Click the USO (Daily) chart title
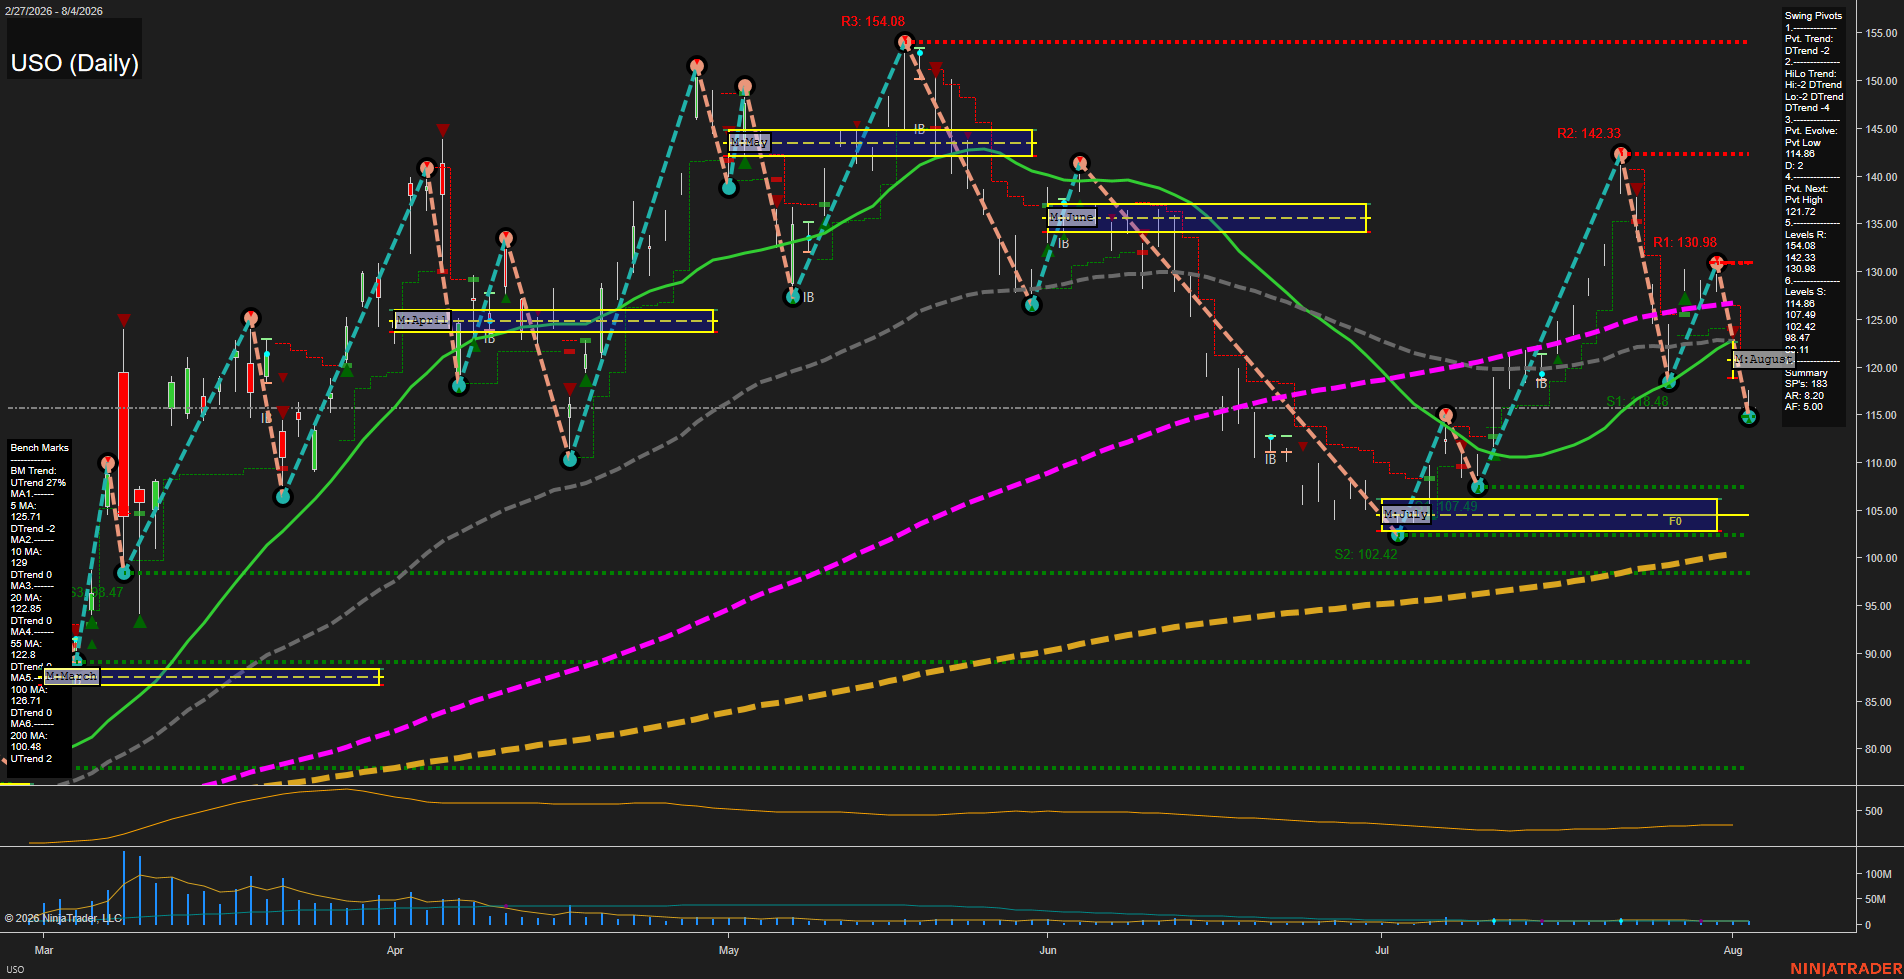 [x=74, y=63]
